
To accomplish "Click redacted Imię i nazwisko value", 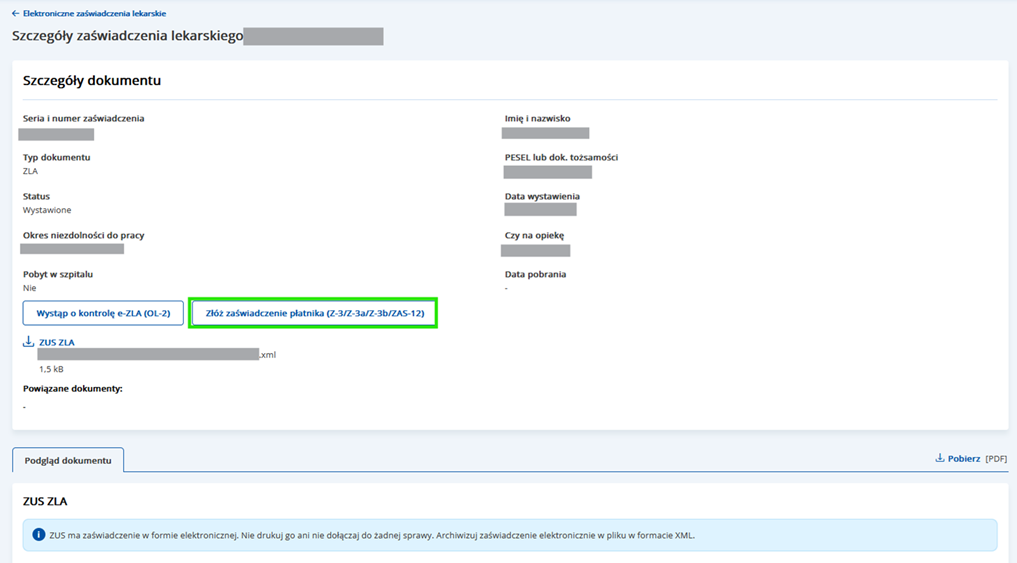I will point(546,133).
